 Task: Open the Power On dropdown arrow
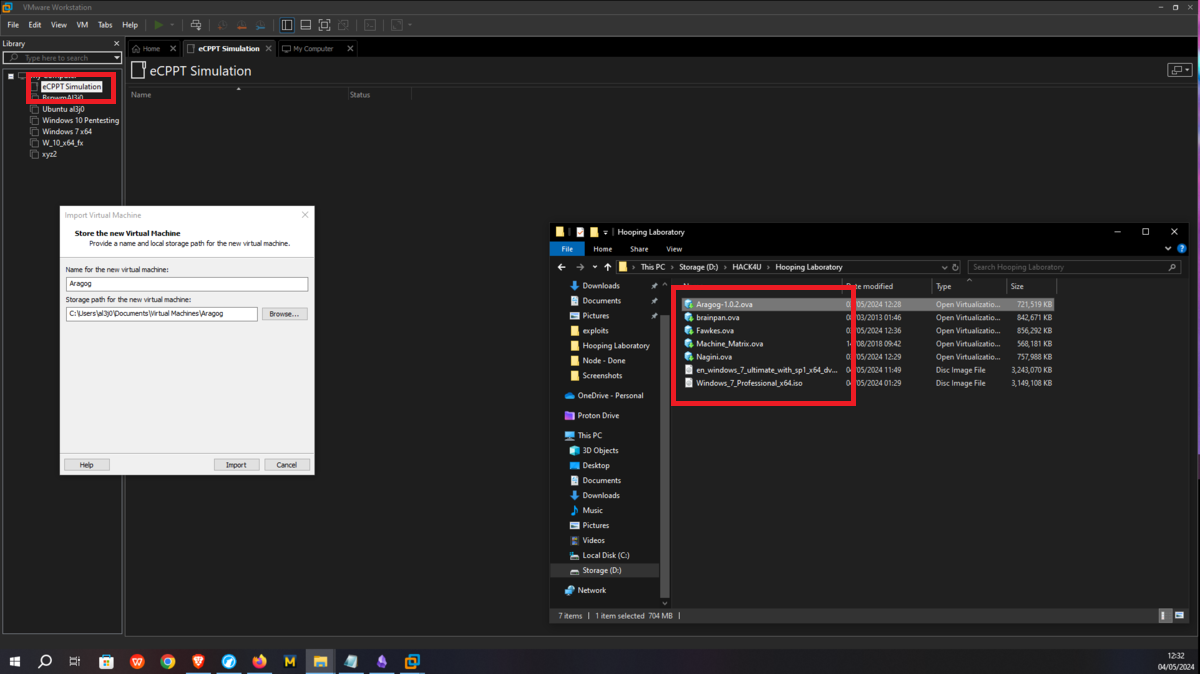(172, 25)
